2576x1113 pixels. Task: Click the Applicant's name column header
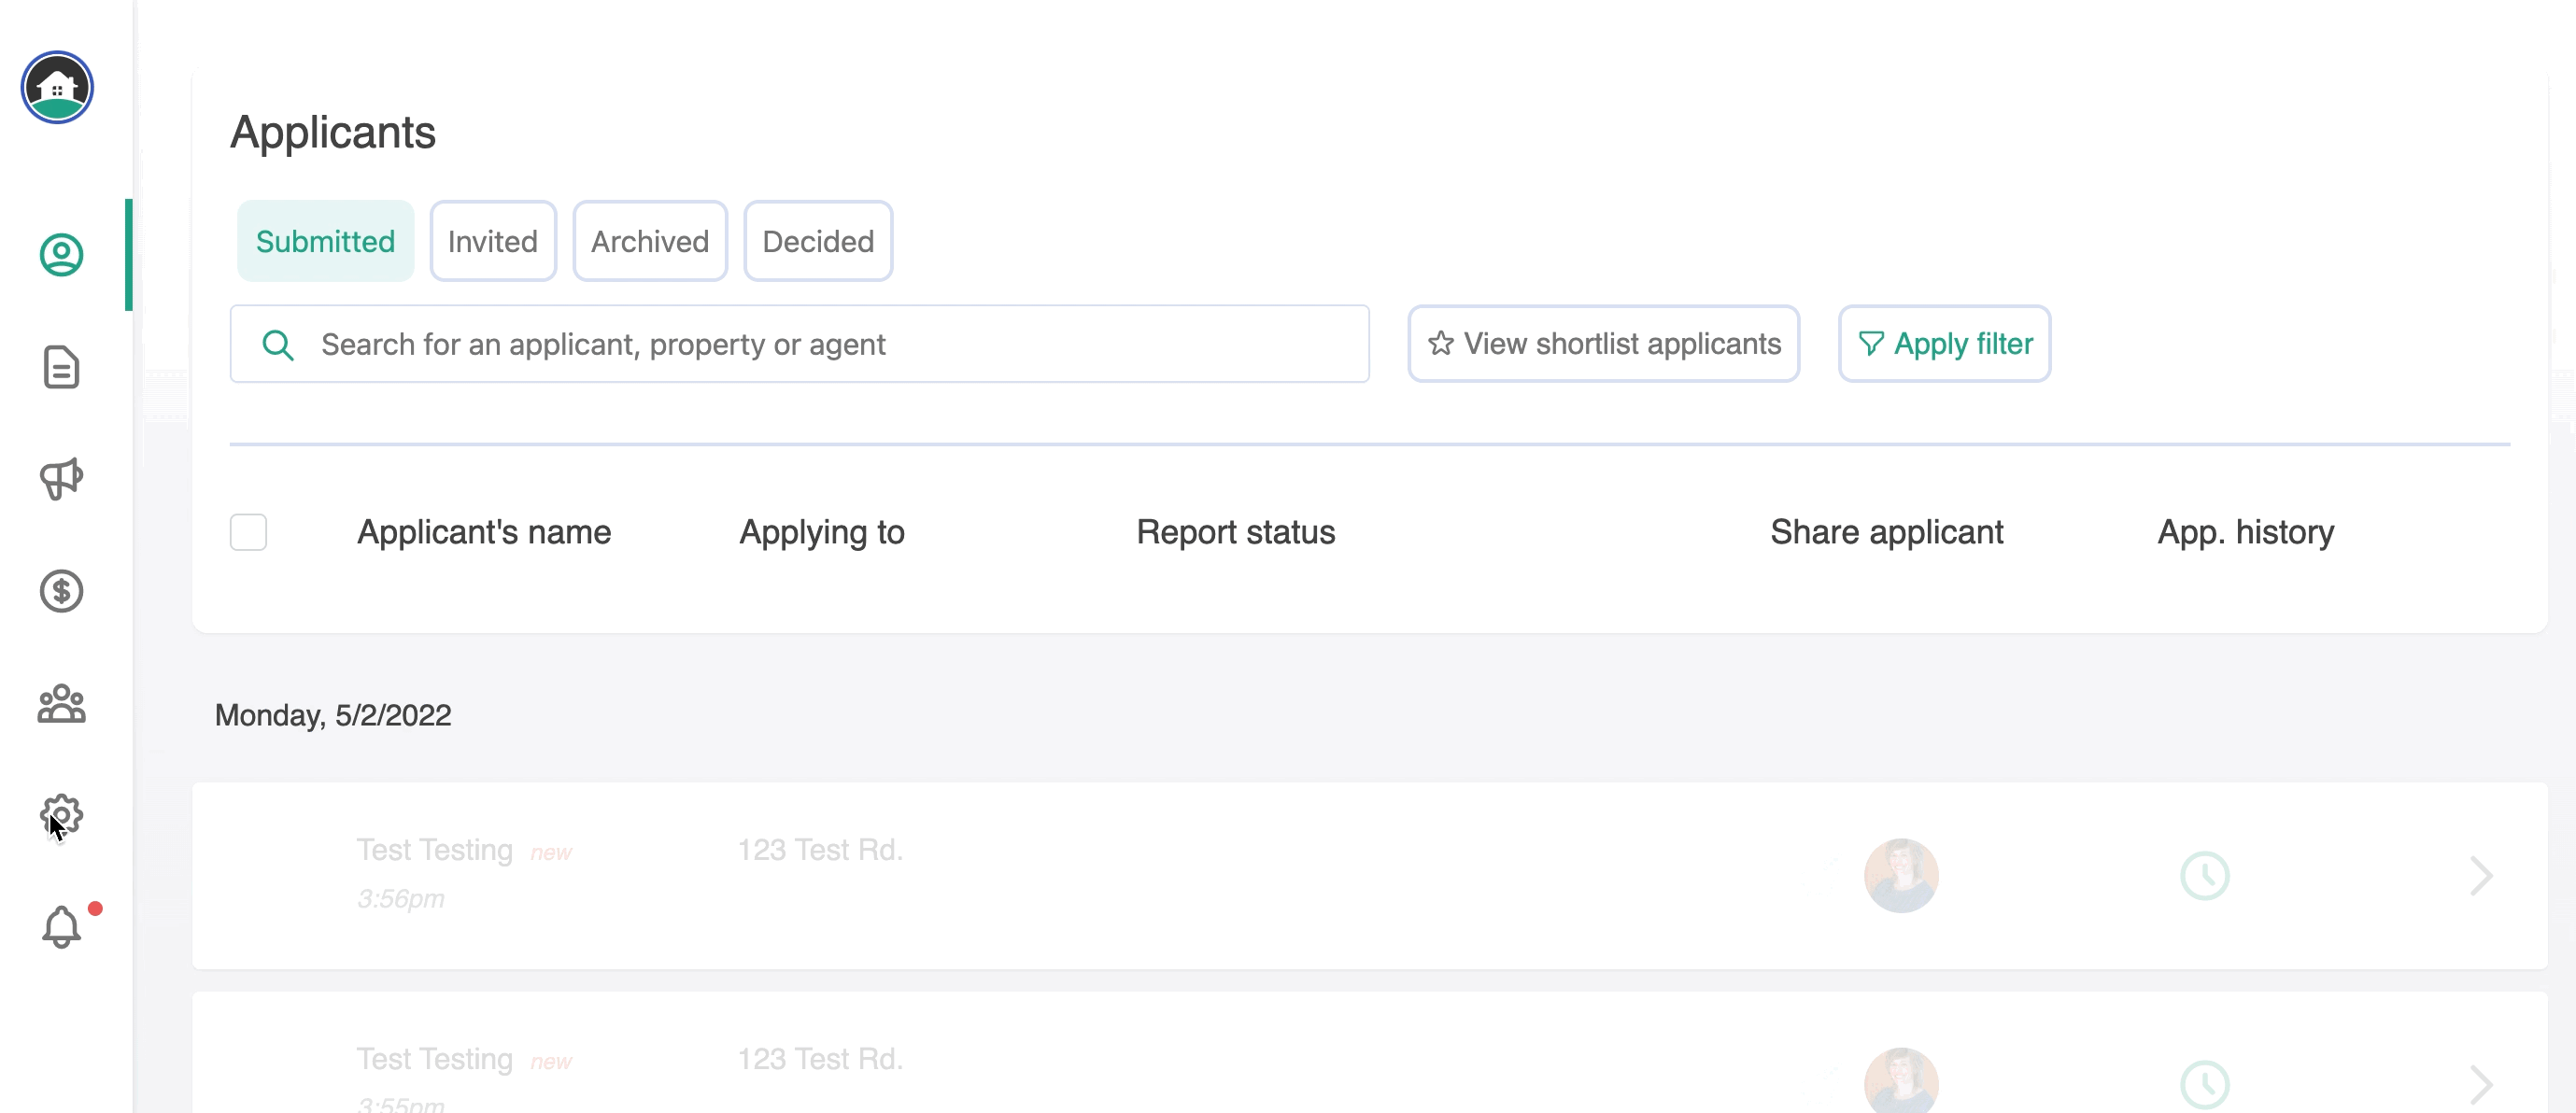[x=484, y=532]
